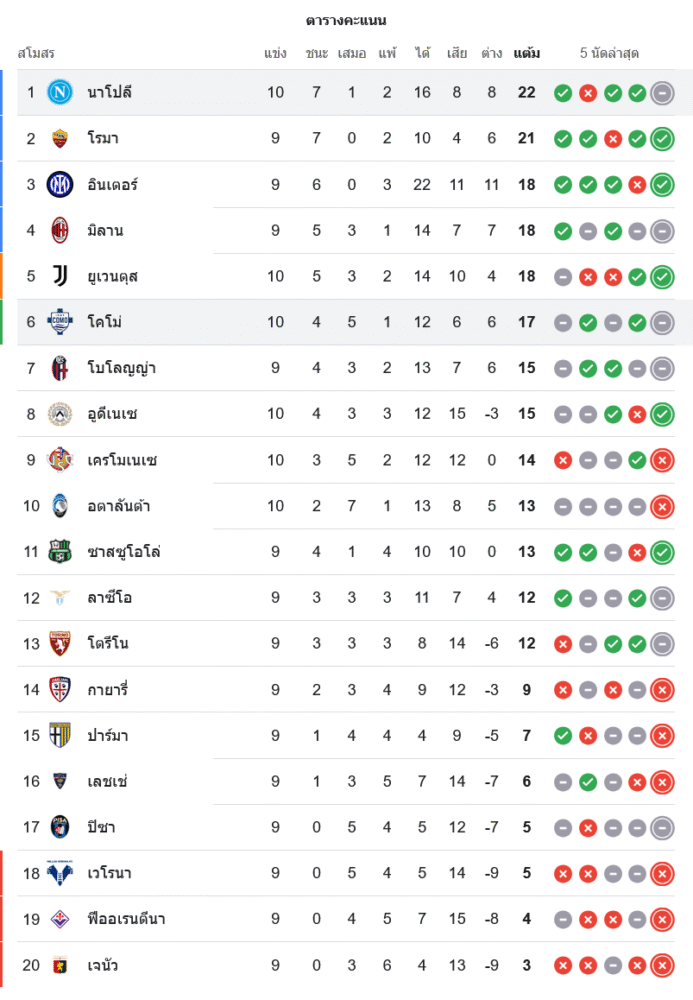Image resolution: width=693 pixels, height=1000 pixels.
Task: Click the สโมสร column header
Action: (x=36, y=53)
